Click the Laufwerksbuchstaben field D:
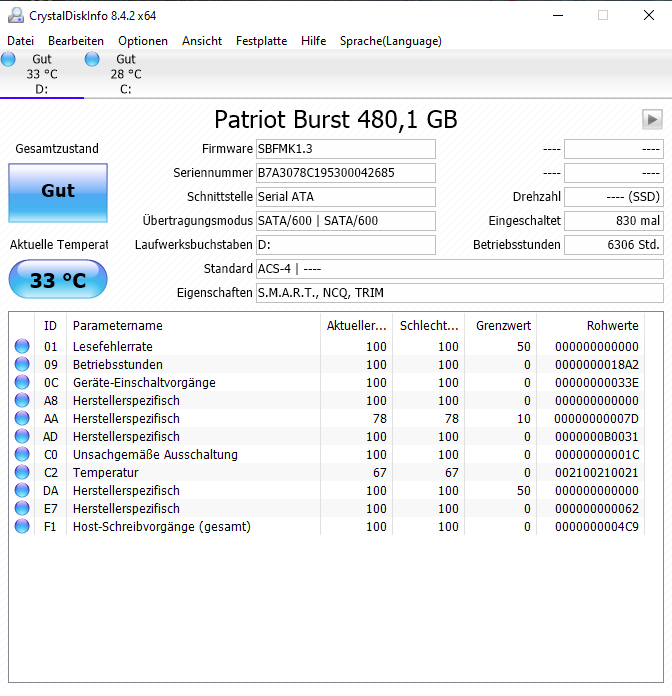This screenshot has height=696, width=672. pyautogui.click(x=346, y=245)
